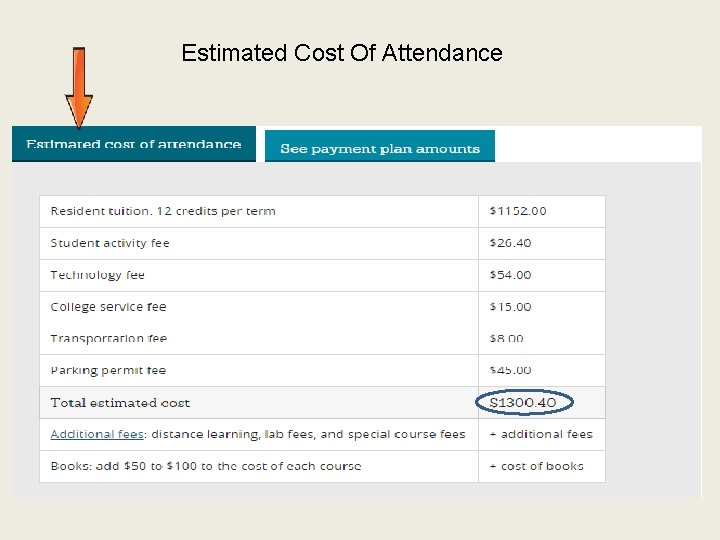The width and height of the screenshot is (720, 540).
Task: Select the College service fee row
Action: tap(108, 307)
